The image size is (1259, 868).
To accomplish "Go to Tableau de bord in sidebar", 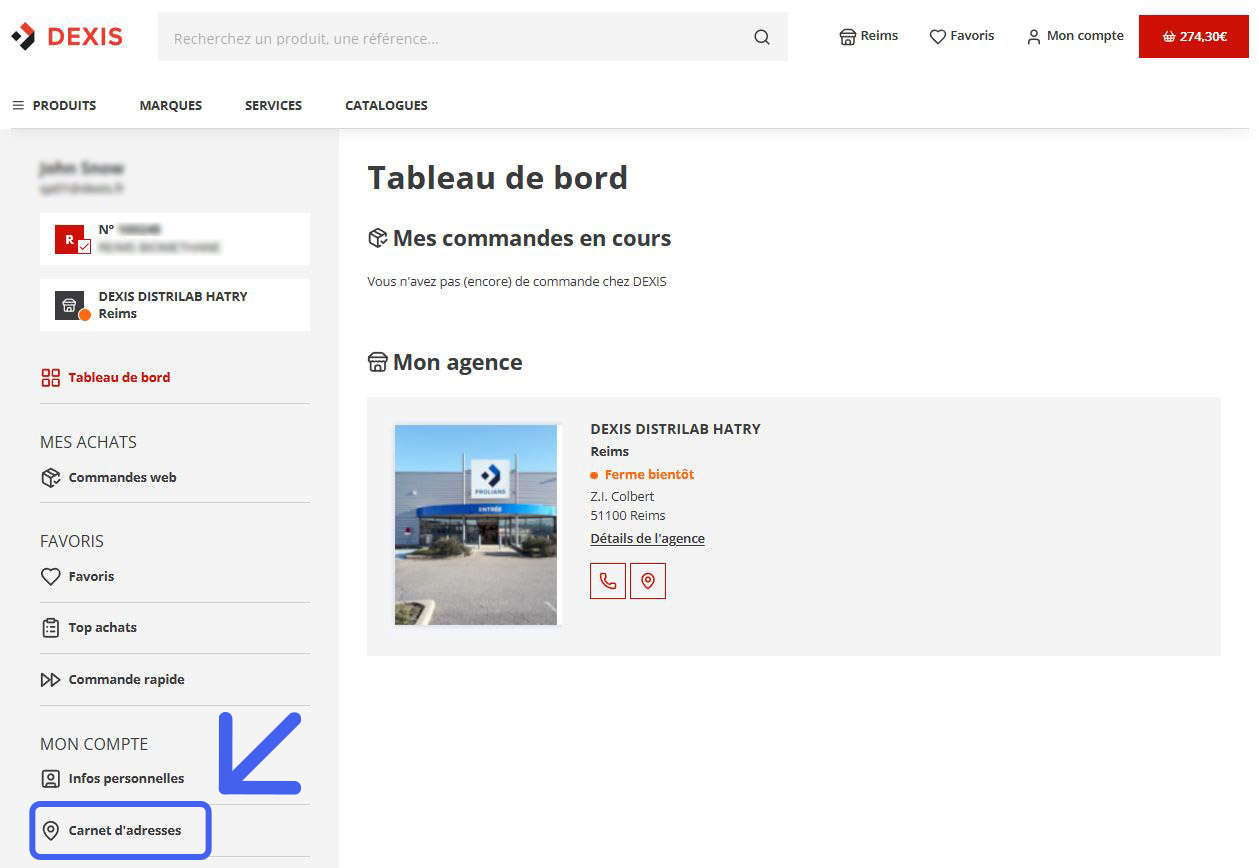I will point(105,378).
